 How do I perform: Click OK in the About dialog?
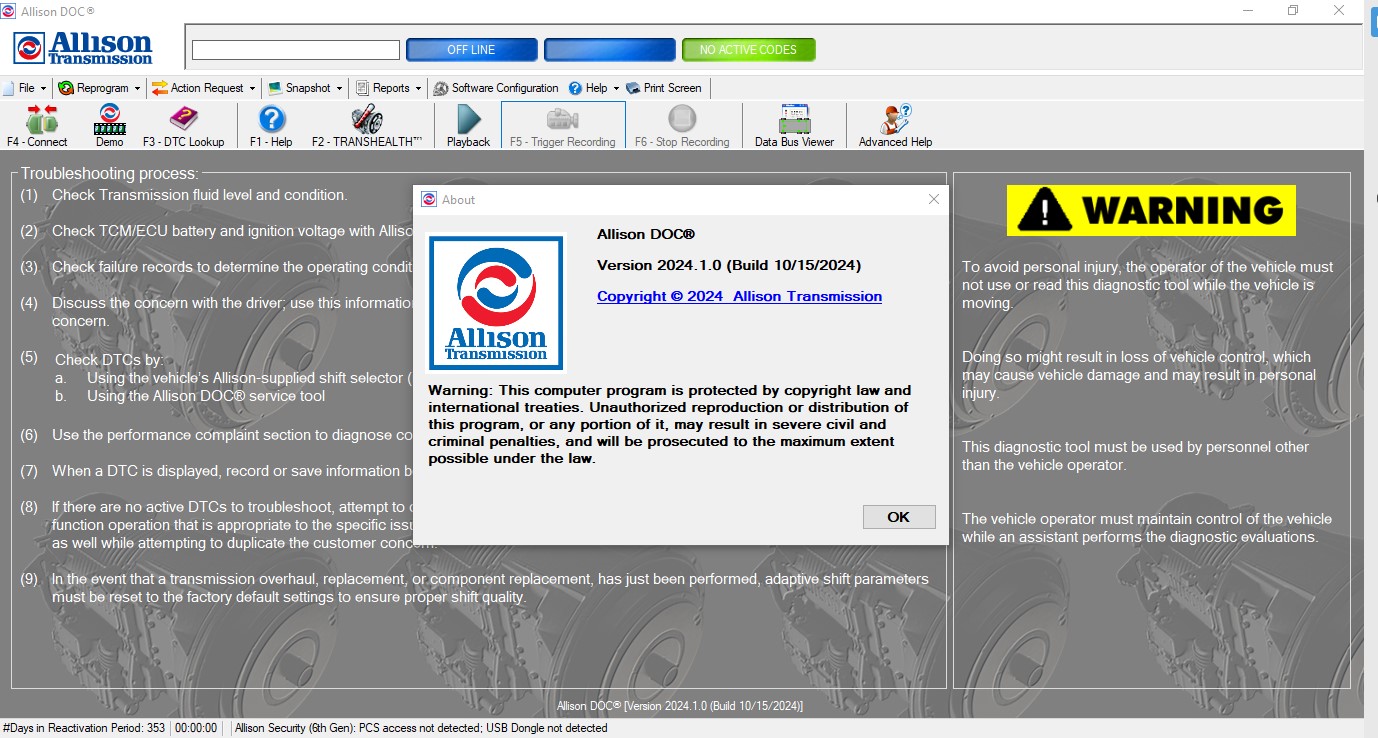point(899,517)
